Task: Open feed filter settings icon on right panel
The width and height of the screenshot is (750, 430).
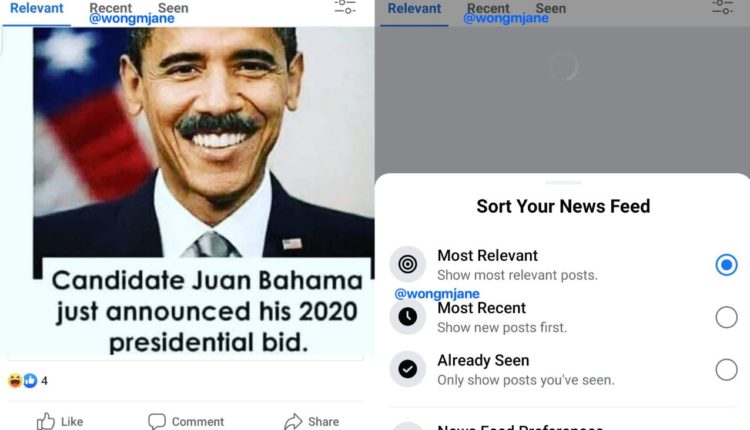Action: tap(722, 7)
